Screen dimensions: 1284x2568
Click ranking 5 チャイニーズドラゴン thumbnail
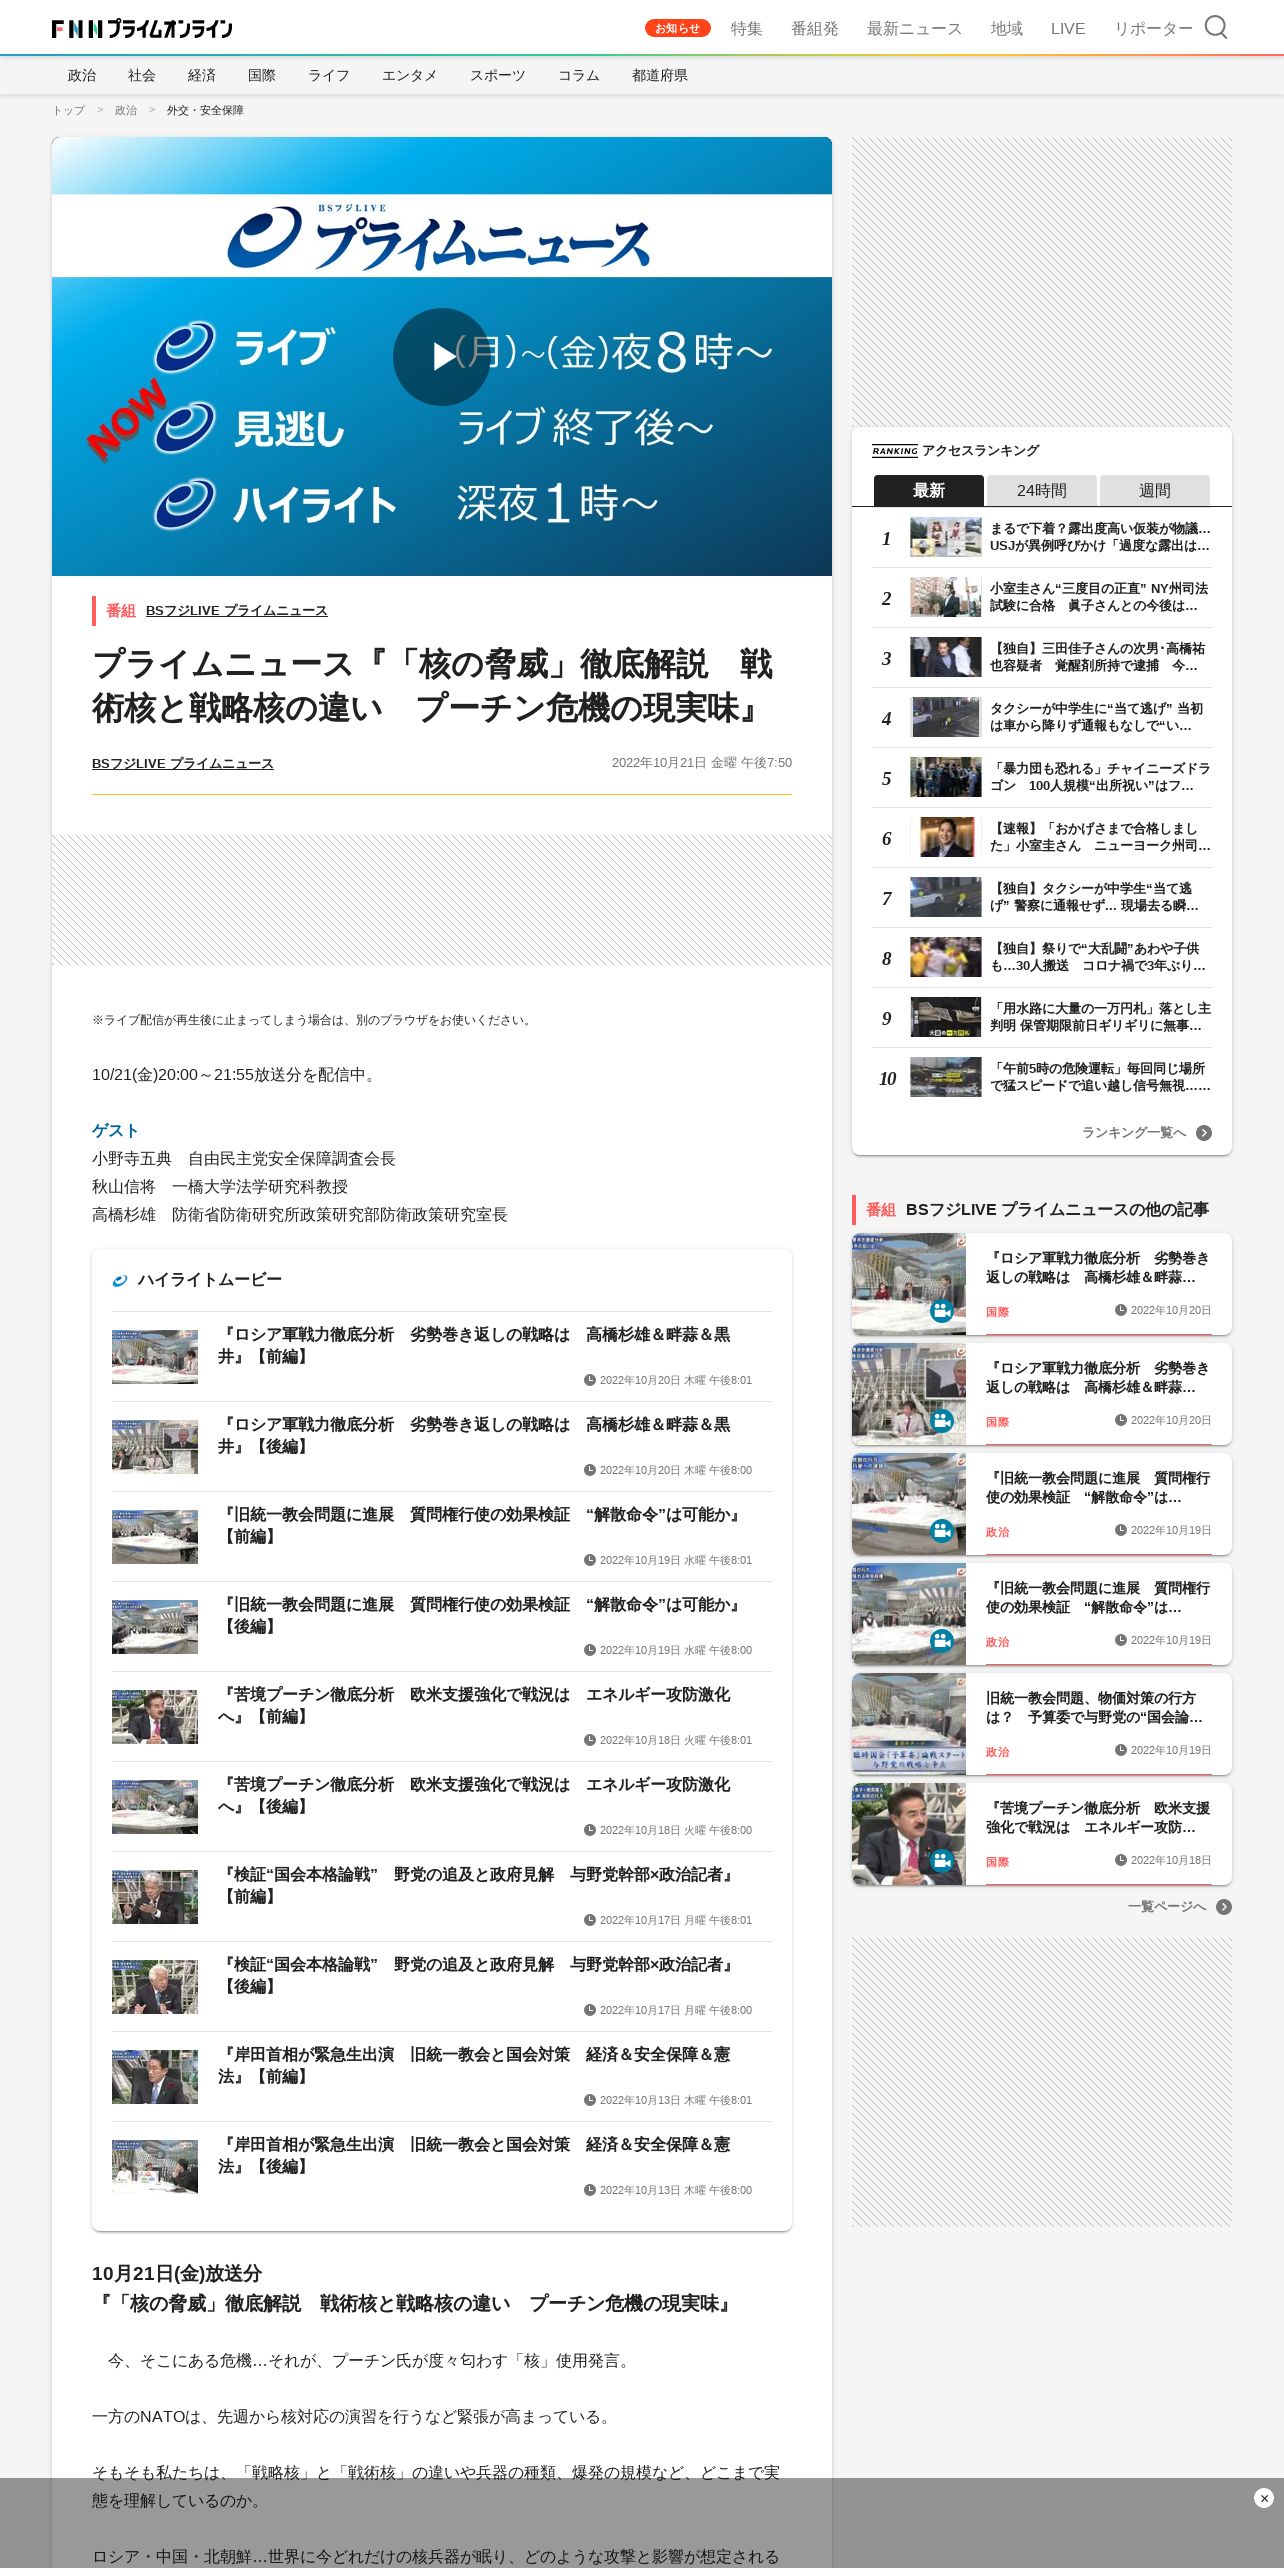click(945, 777)
